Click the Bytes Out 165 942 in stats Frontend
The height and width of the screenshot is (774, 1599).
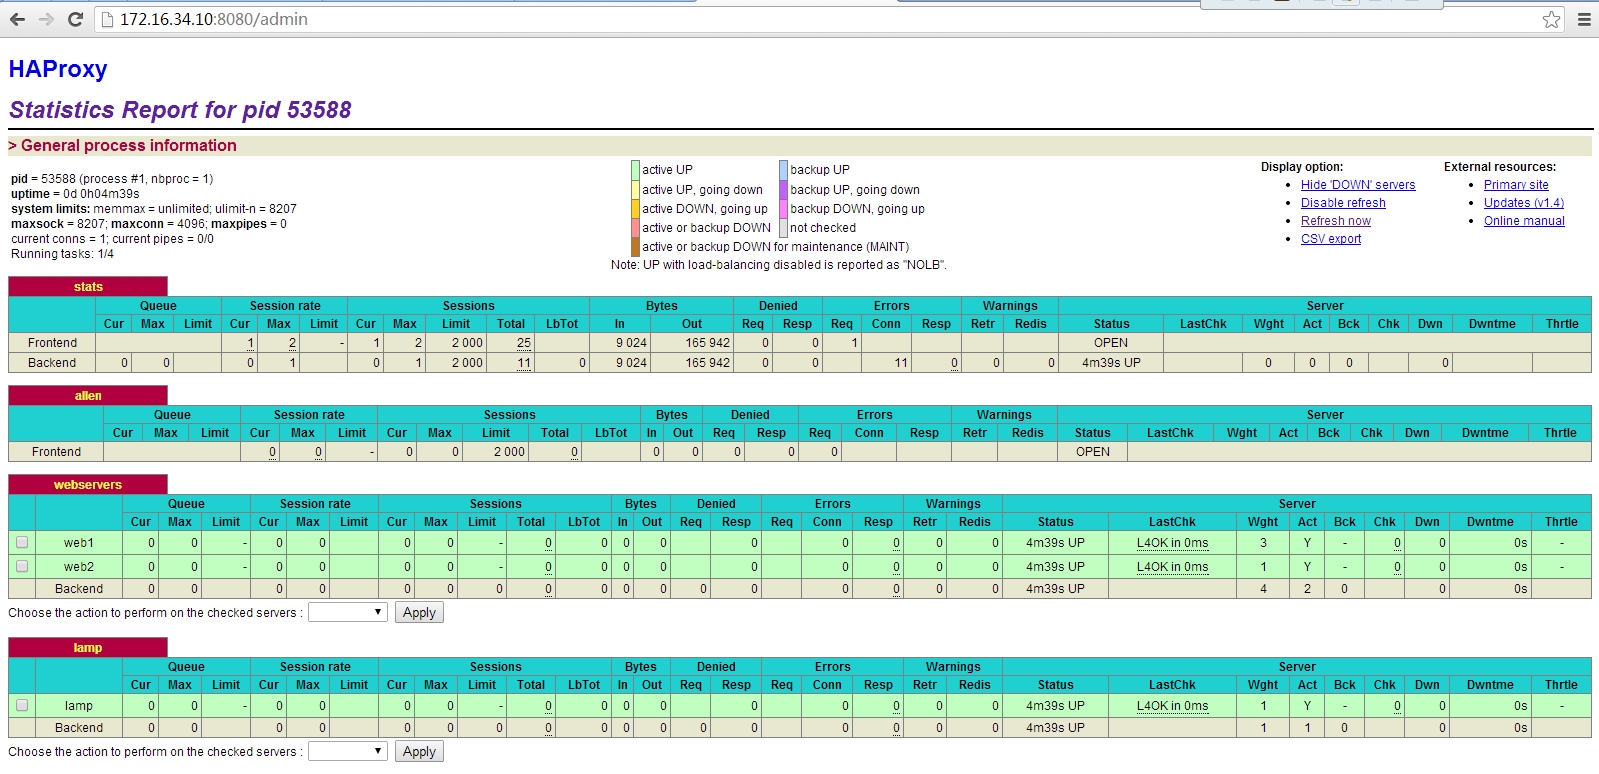(707, 343)
